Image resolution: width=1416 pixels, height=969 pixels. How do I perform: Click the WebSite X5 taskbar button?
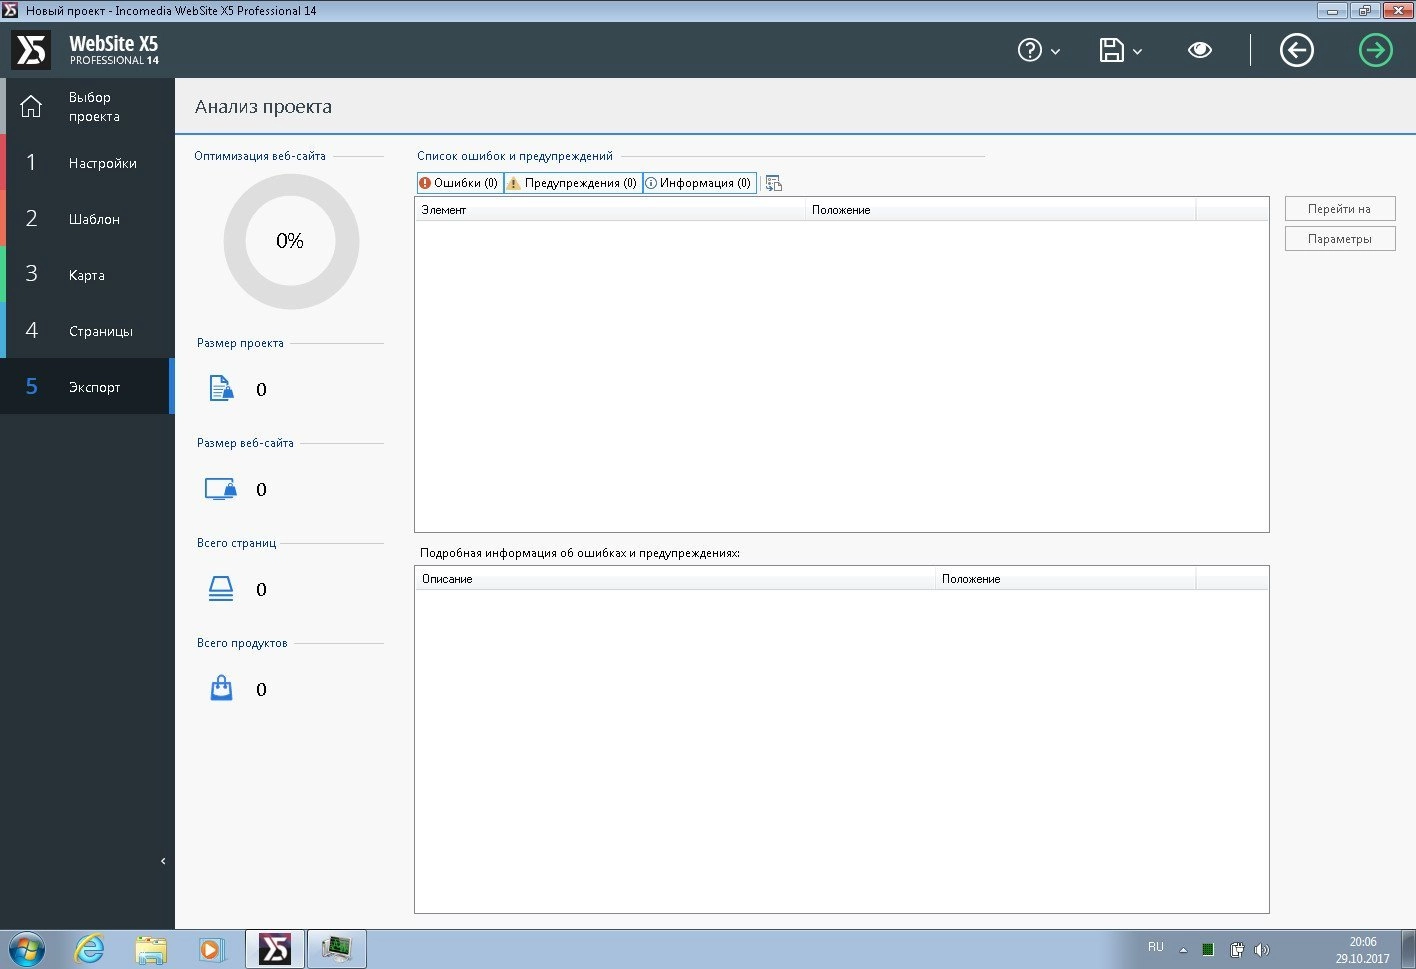coord(275,949)
